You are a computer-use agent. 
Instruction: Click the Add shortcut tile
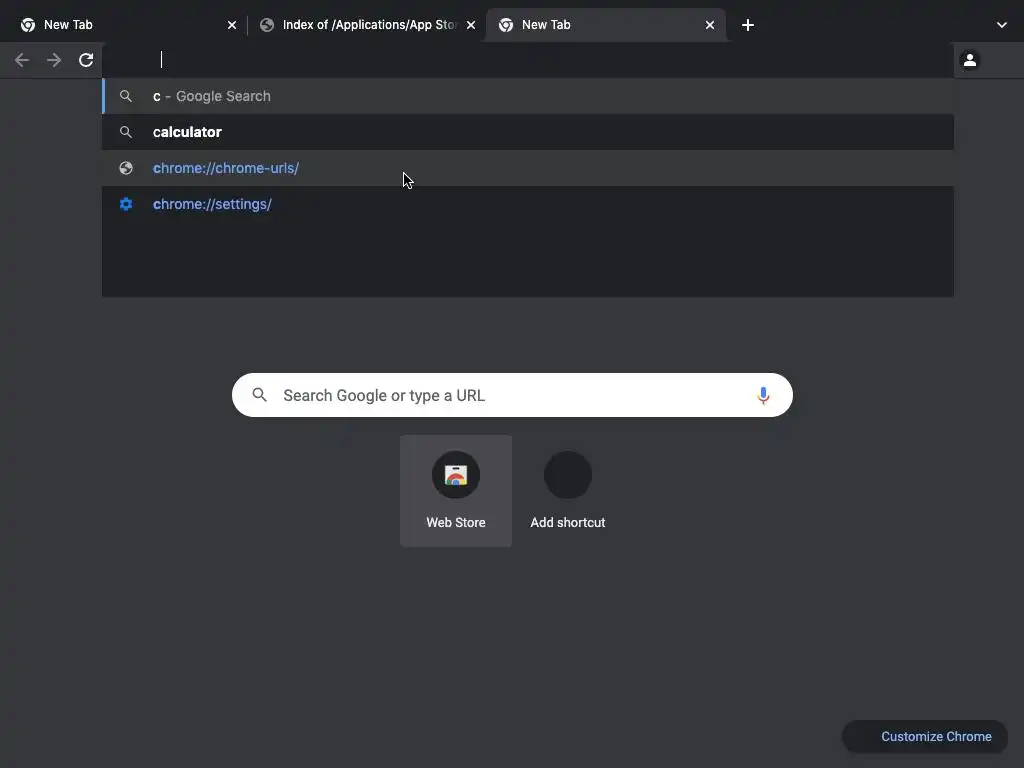click(x=568, y=490)
